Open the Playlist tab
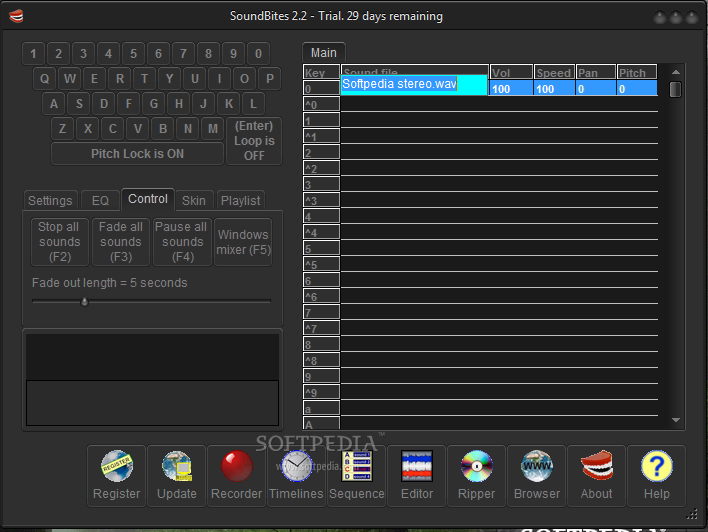Viewport: 708px width, 532px height. 240,201
